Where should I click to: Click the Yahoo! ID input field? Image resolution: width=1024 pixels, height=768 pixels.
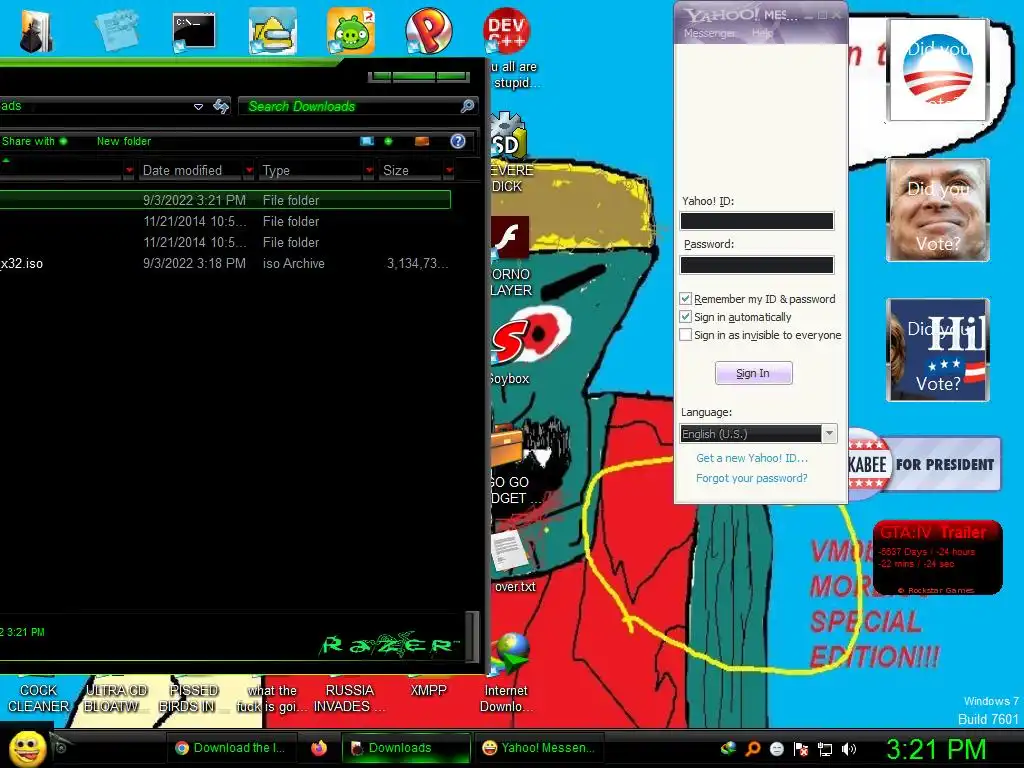pyautogui.click(x=757, y=221)
